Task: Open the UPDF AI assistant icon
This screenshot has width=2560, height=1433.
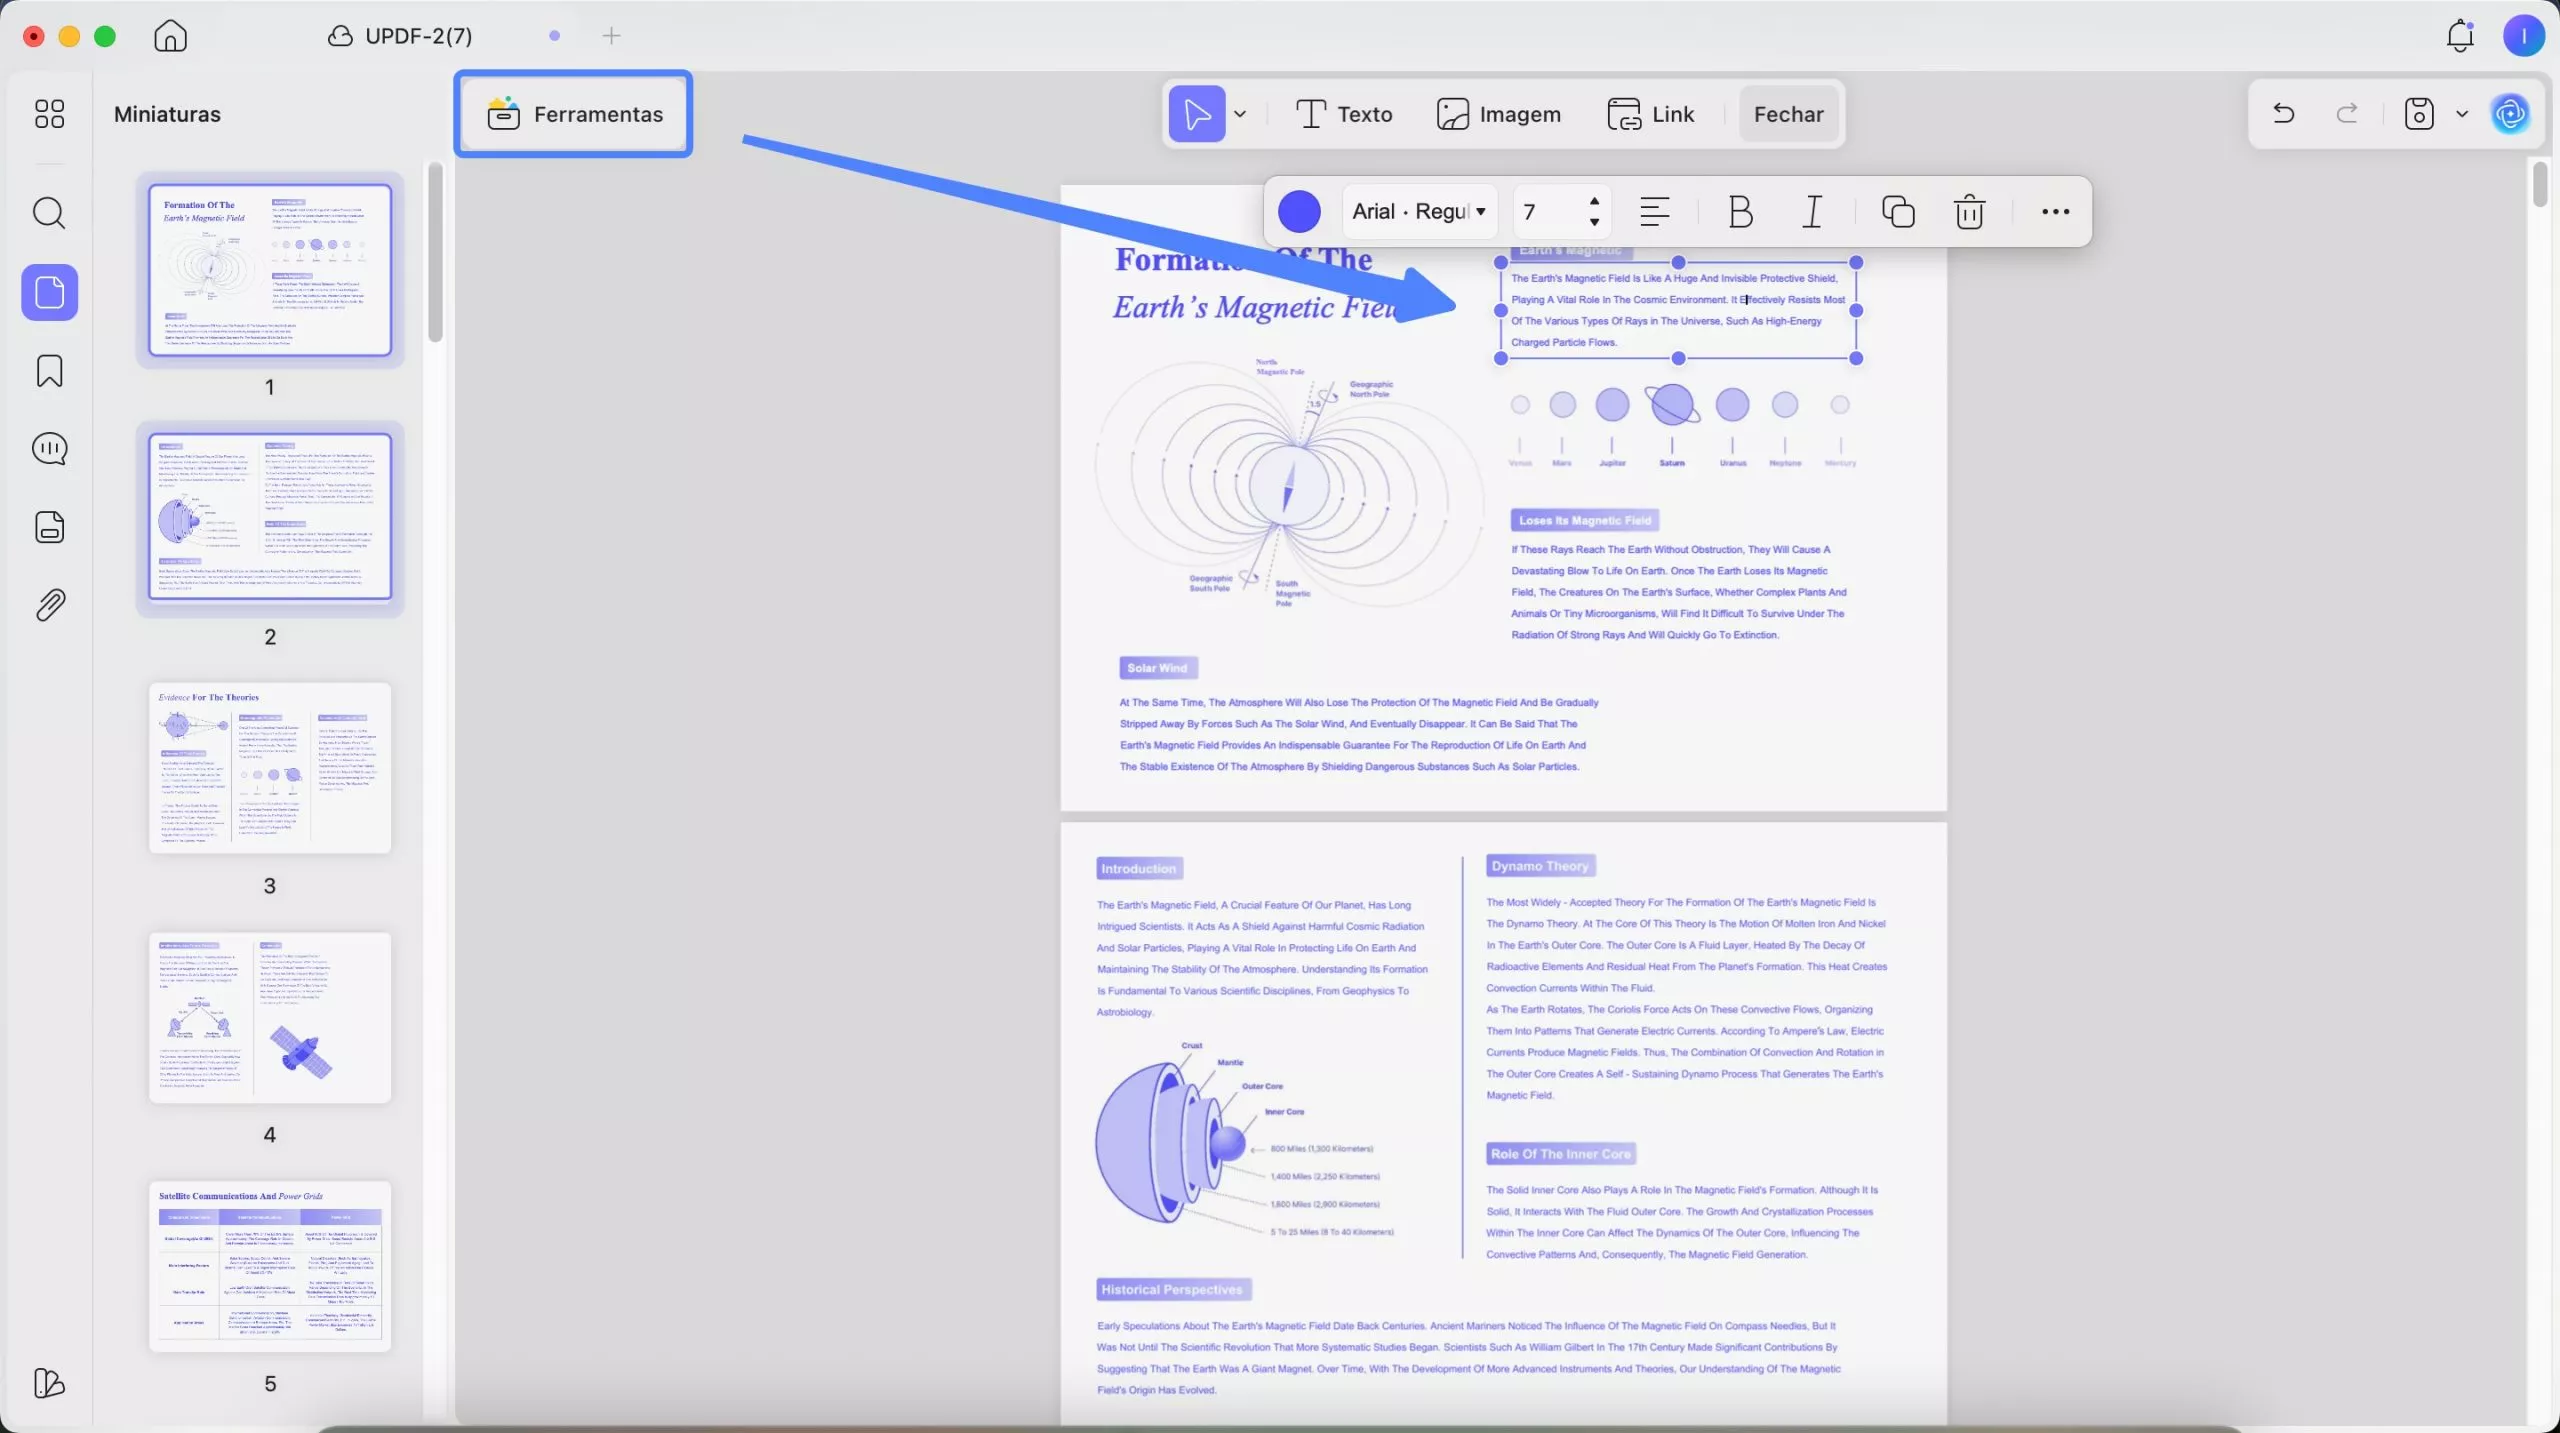Action: tap(2510, 114)
